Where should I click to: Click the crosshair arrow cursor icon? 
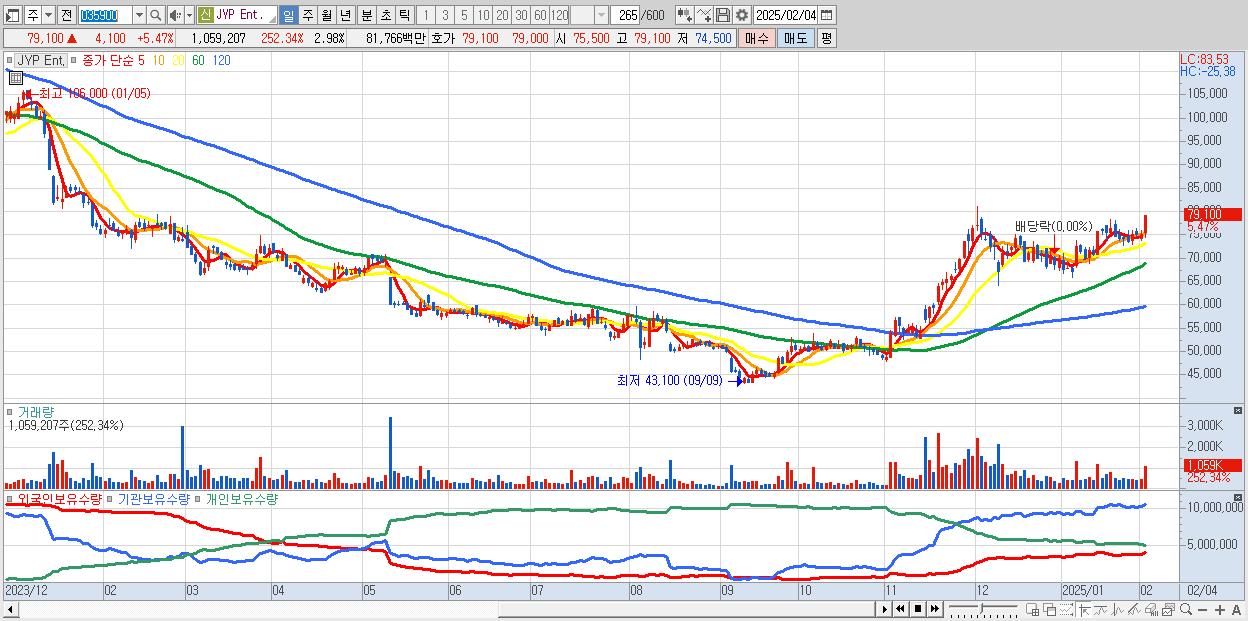click(x=1085, y=610)
